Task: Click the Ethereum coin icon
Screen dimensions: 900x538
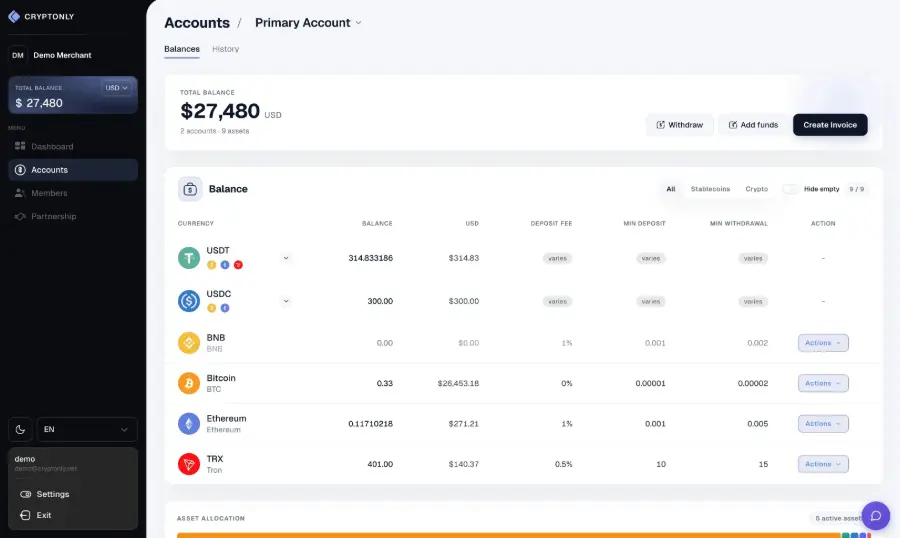Action: (189, 424)
